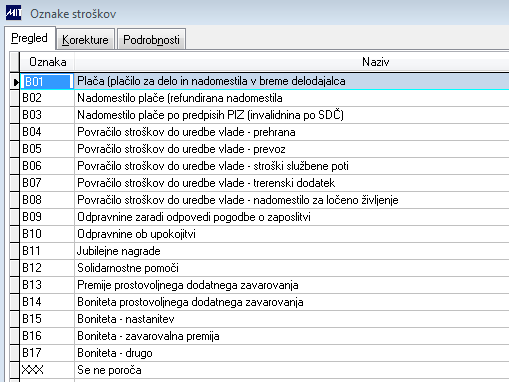Click 'Boniteta prostovoljnega dodatnega zavarovanja'
Viewport: 509px width, 382px height.
pyautogui.click(x=190, y=302)
